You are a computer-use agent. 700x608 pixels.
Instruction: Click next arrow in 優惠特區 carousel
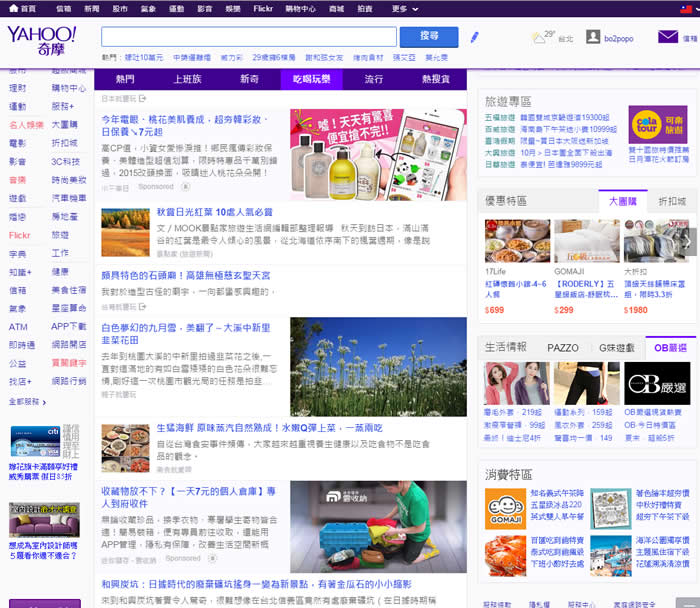click(688, 240)
